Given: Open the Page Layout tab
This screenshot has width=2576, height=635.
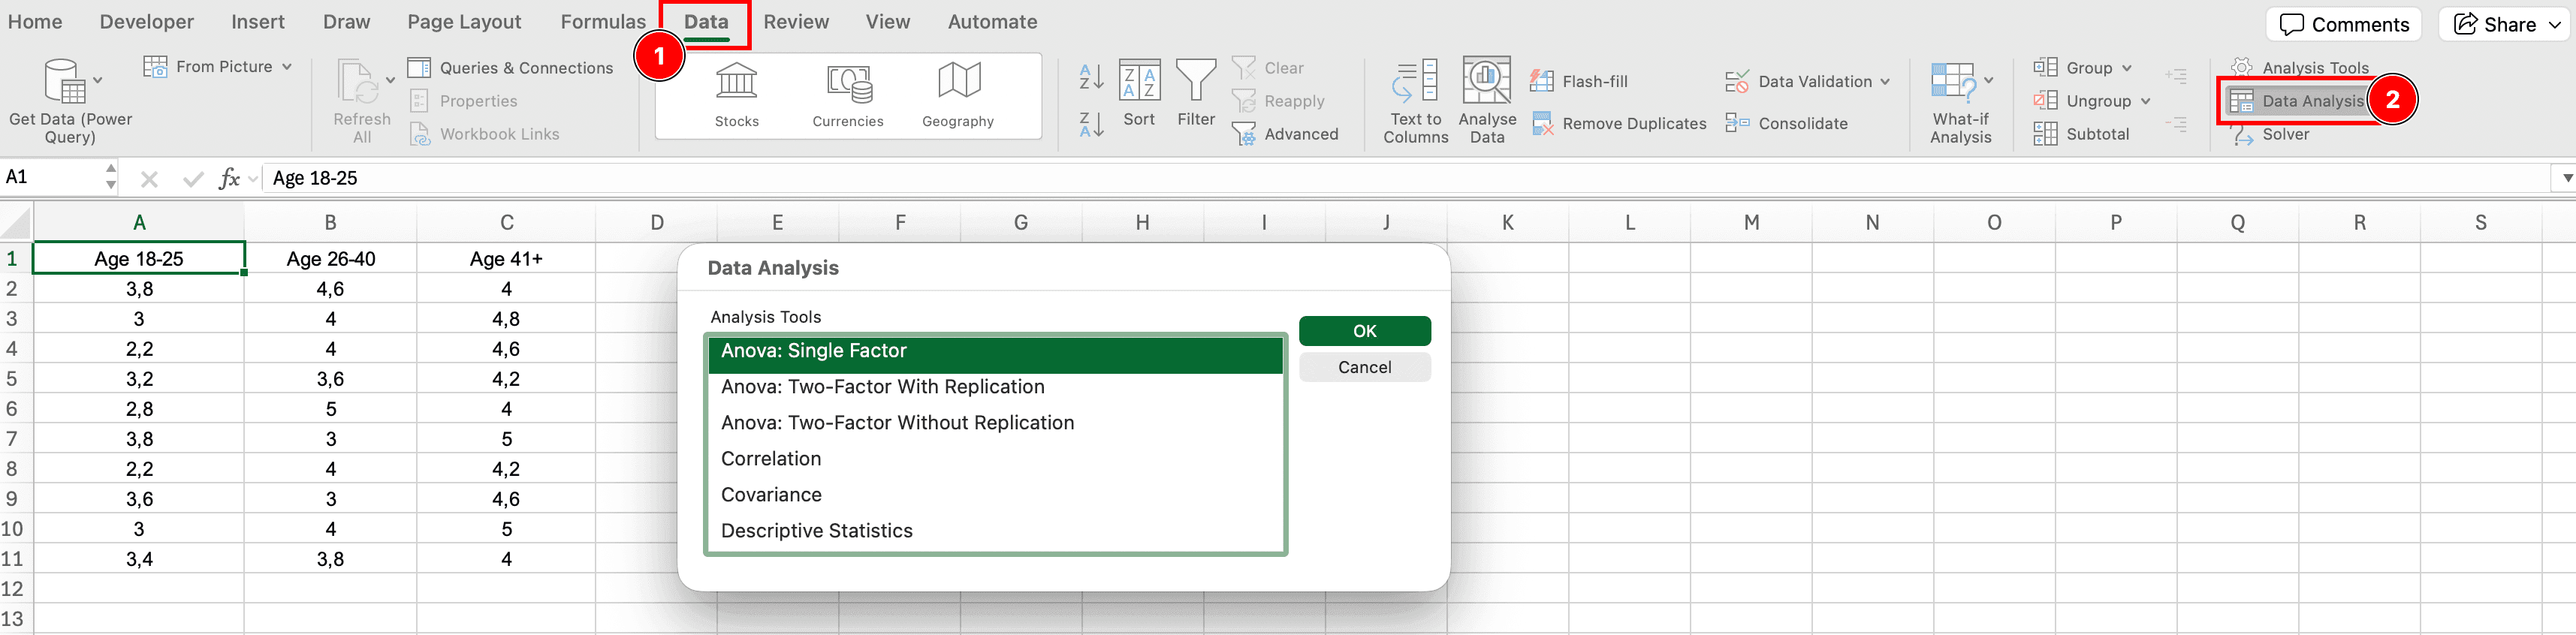Looking at the screenshot, I should click(x=464, y=22).
